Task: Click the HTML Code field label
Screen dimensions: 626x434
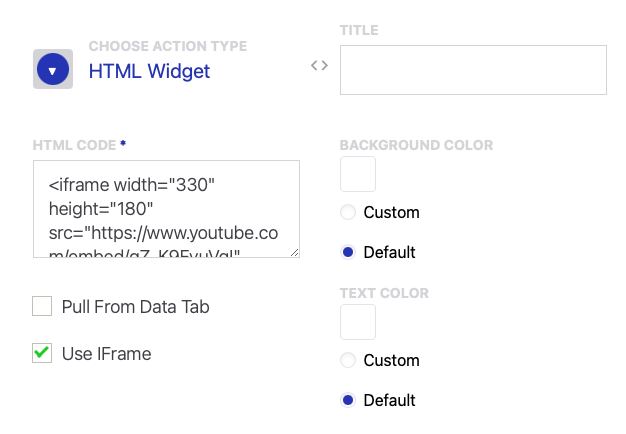Action: coord(74,145)
